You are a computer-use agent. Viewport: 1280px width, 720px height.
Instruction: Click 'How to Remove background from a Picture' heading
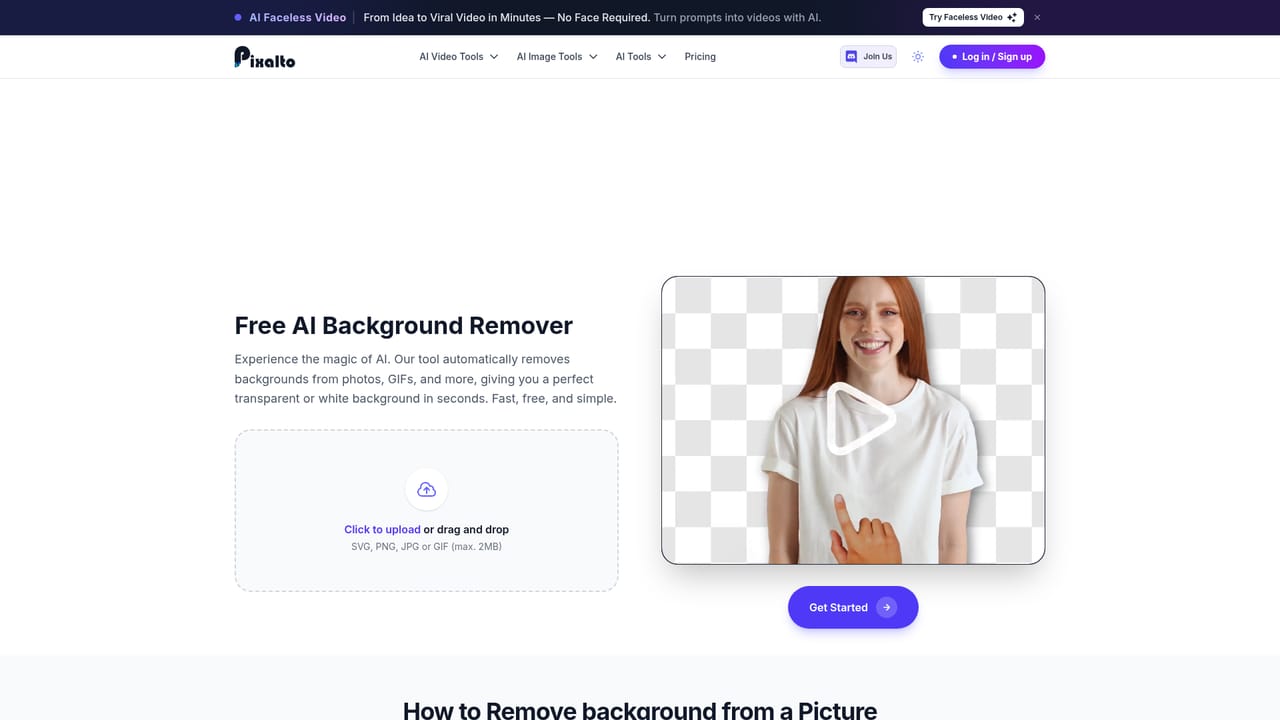click(640, 711)
